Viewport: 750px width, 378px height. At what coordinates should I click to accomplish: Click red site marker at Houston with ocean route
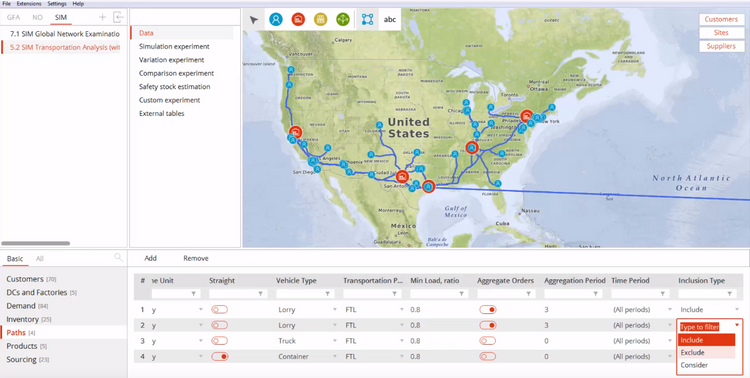(x=429, y=187)
